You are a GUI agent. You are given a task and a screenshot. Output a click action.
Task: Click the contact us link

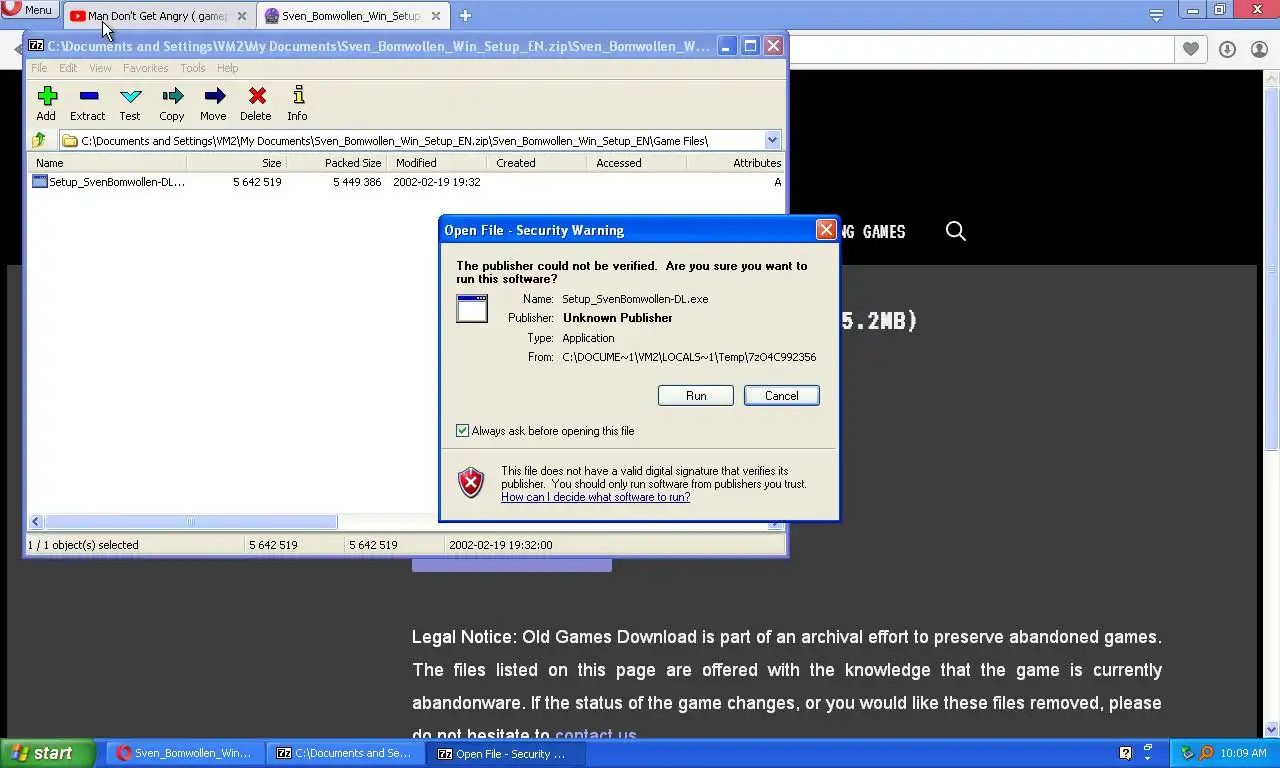[595, 736]
